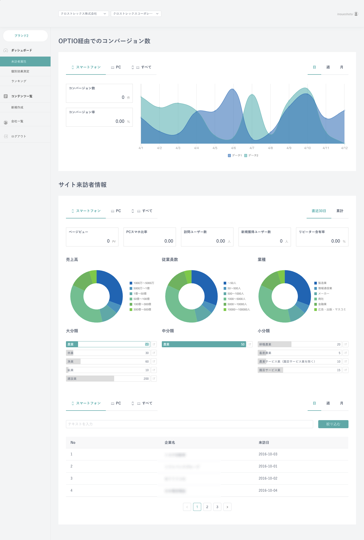This screenshot has height=540, width=364.
Task: Open the sidebar item below the highlighted entry
Action: [x=25, y=71]
